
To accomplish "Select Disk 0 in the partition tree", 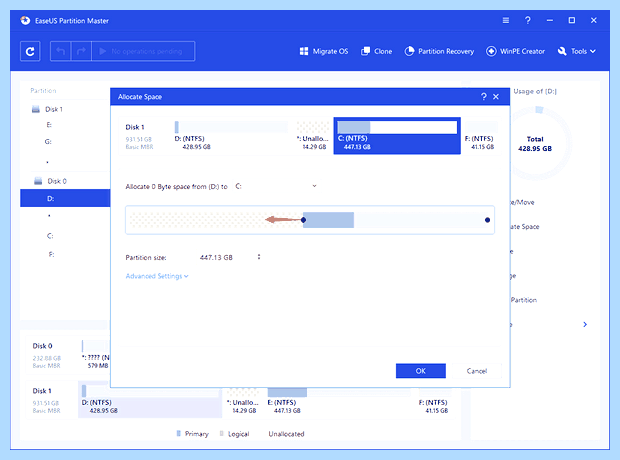I will (x=57, y=181).
